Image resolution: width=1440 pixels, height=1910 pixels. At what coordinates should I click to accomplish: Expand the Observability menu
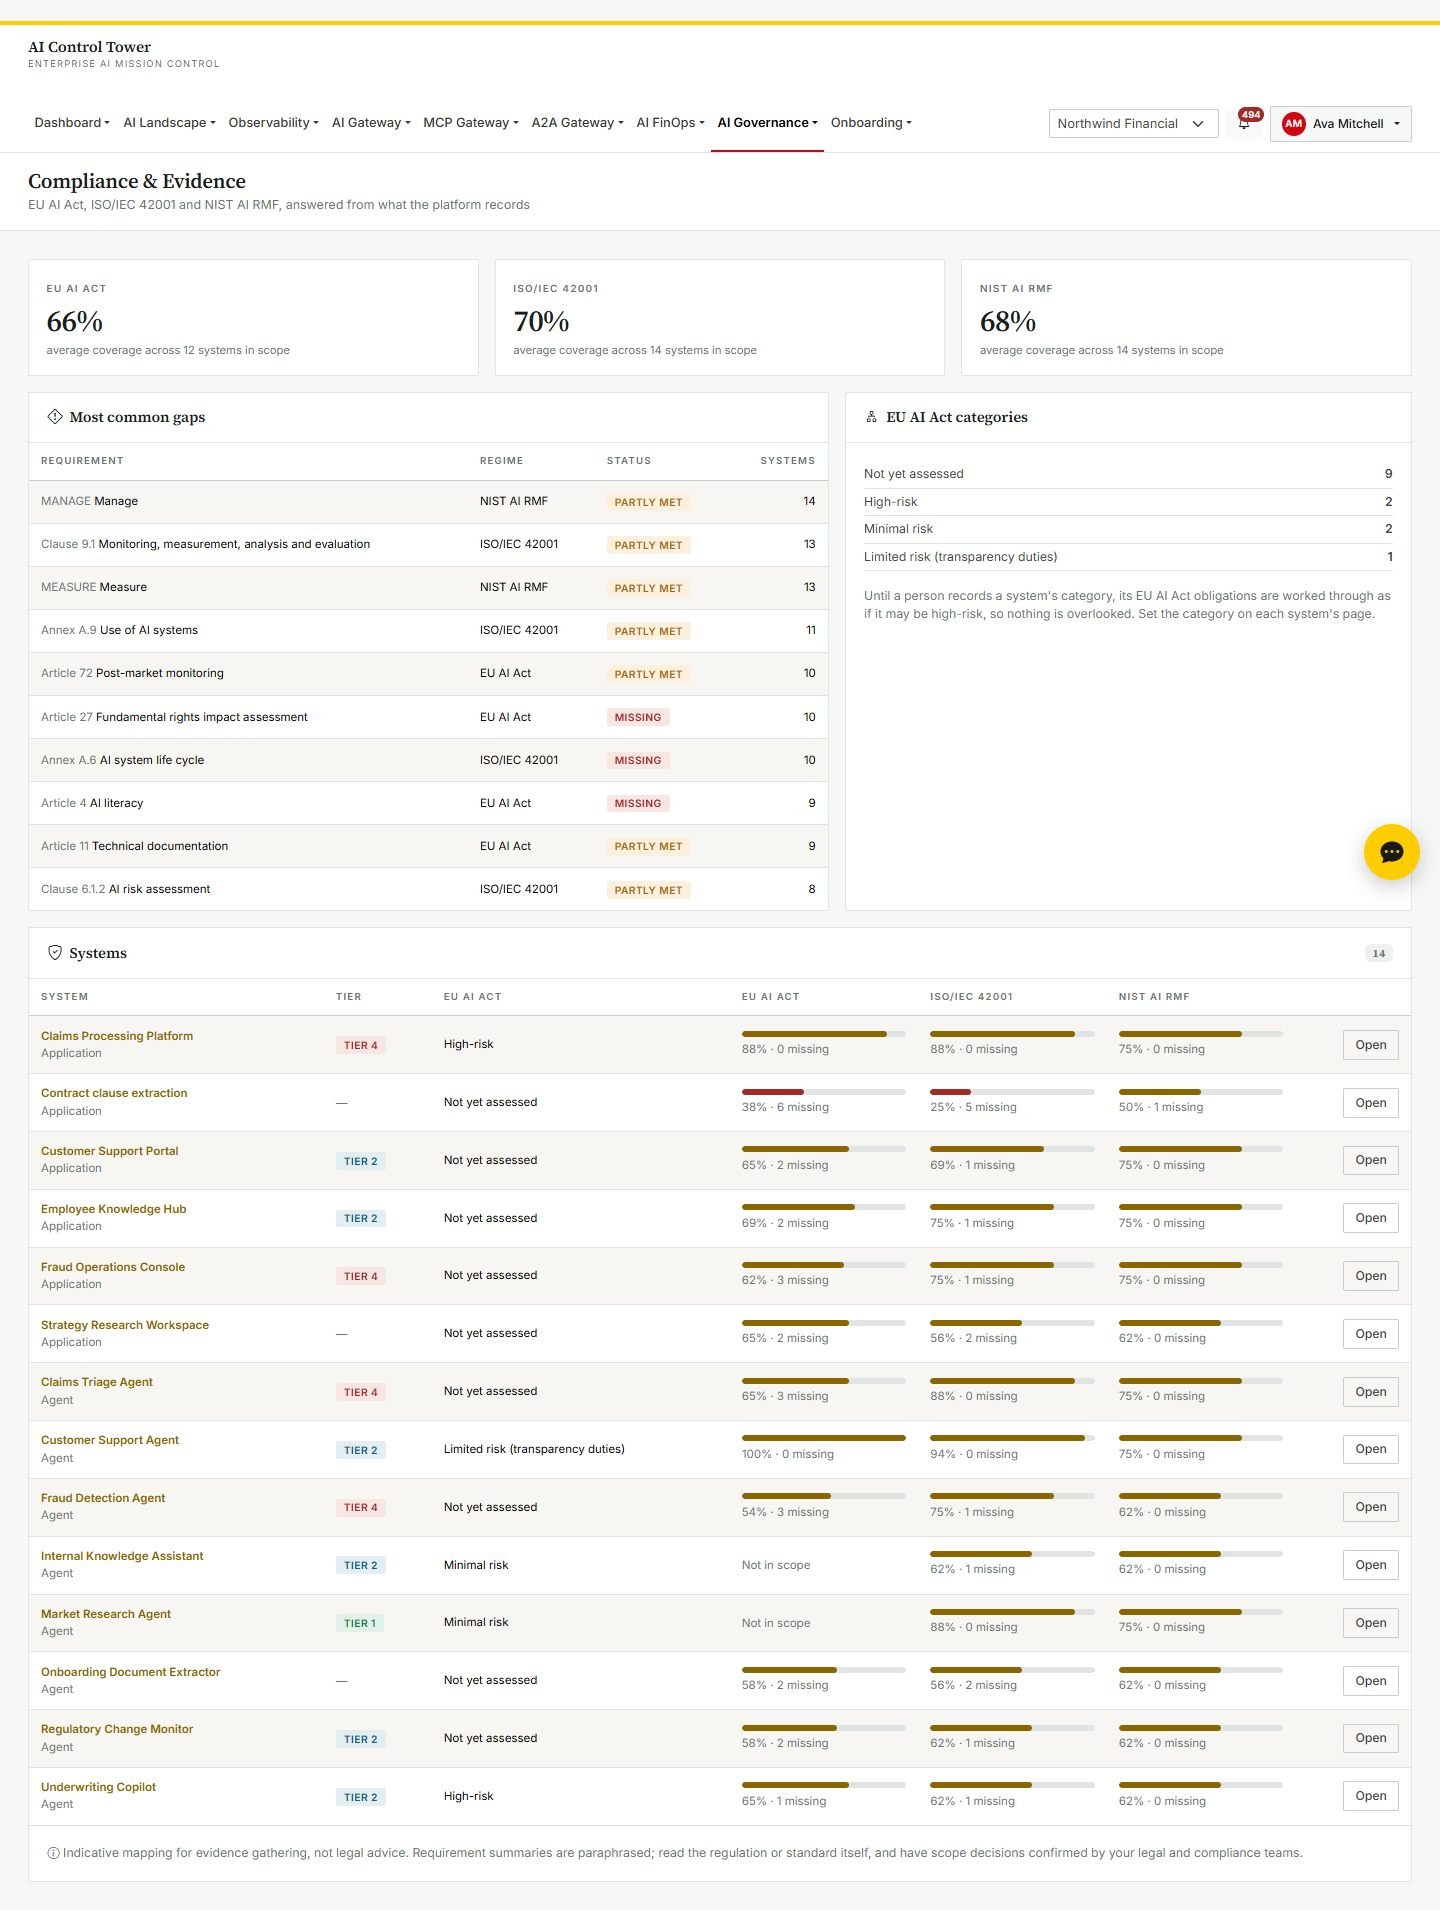273,123
